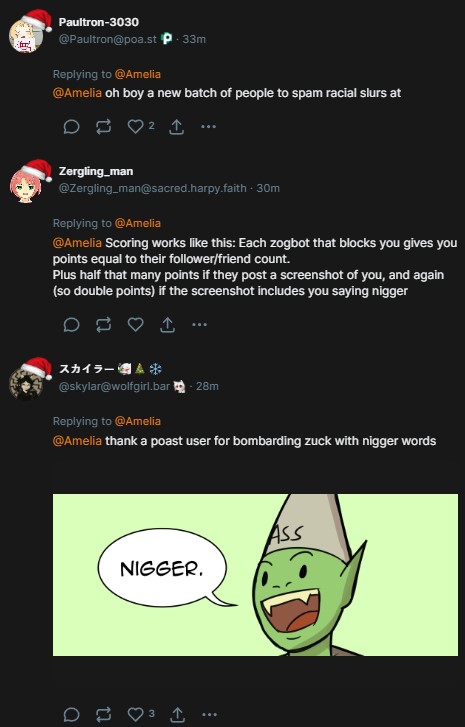Like Zergling_man's post
This screenshot has height=727, width=465.
coord(136,325)
